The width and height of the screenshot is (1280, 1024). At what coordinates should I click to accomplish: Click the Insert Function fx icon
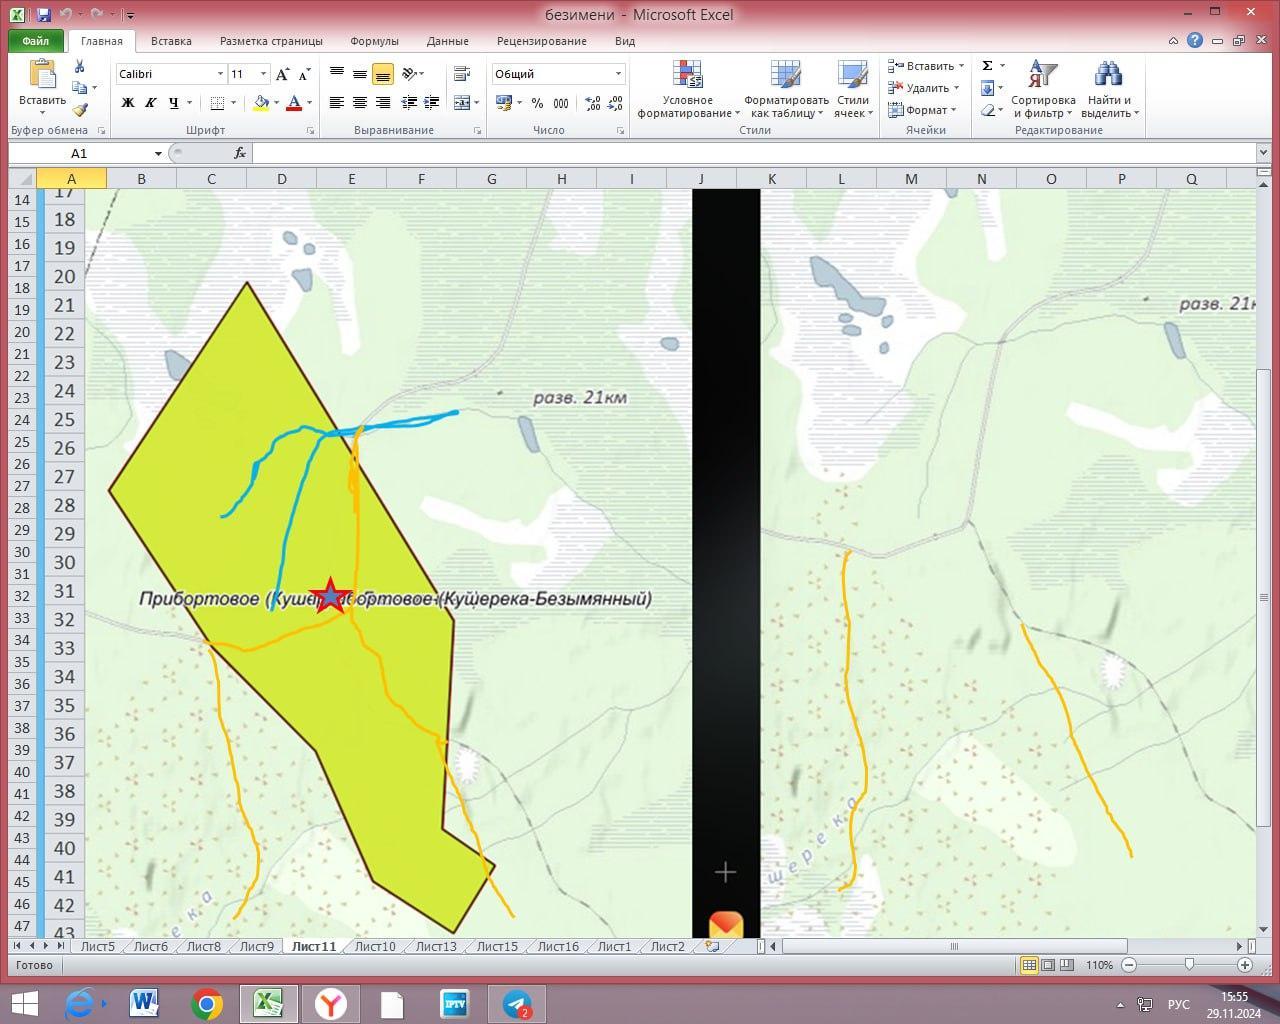click(x=240, y=153)
